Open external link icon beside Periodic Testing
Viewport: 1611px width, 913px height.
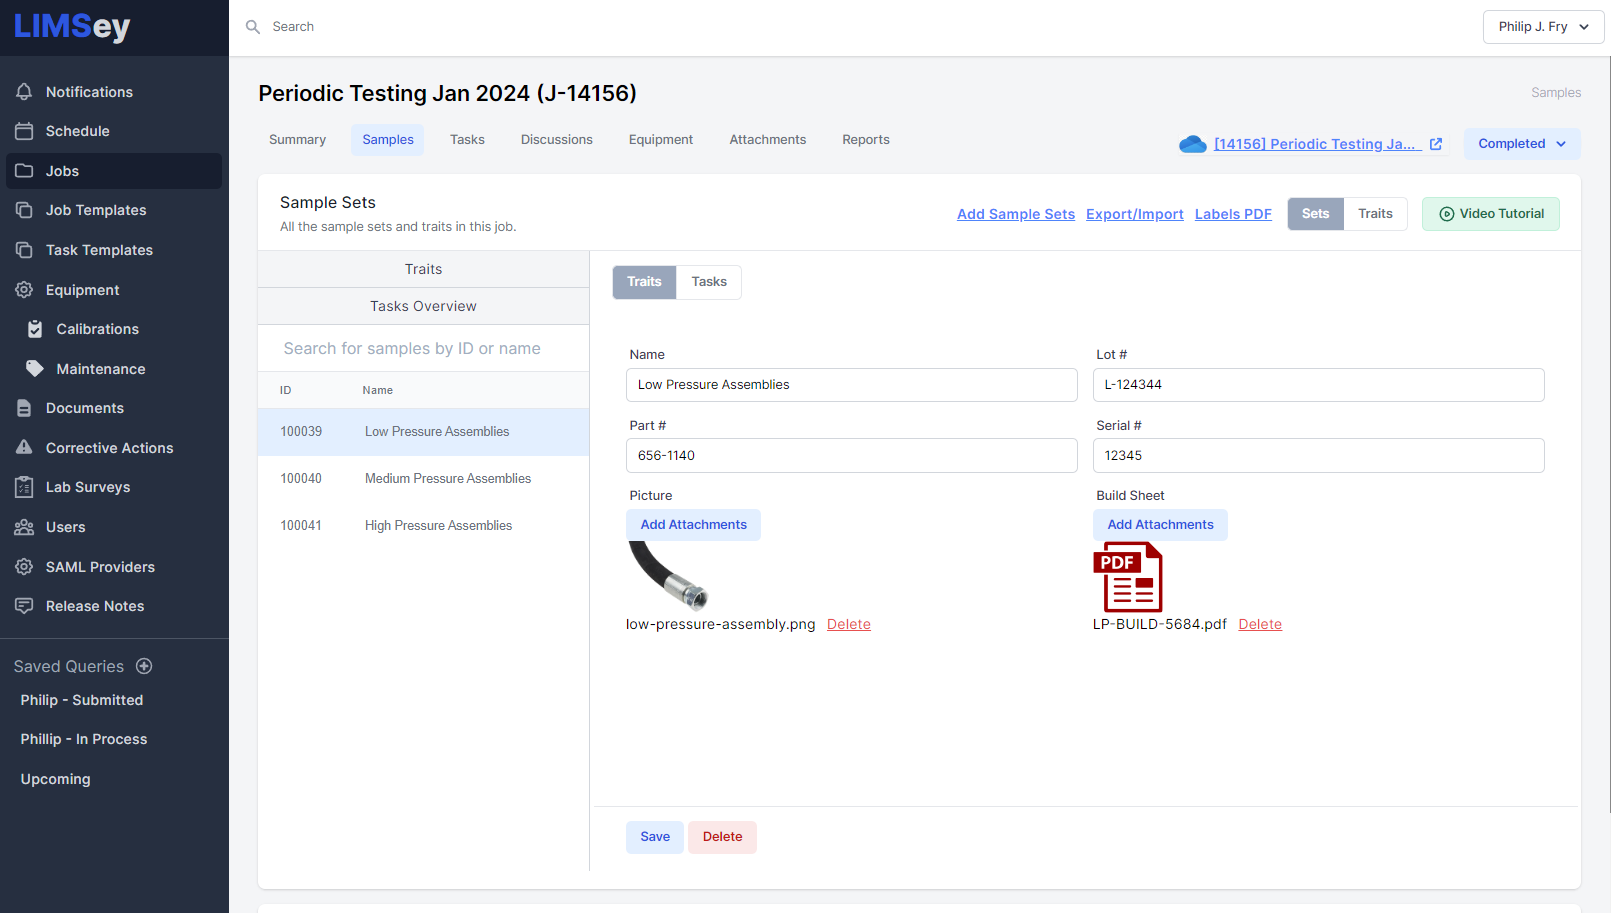click(1436, 144)
